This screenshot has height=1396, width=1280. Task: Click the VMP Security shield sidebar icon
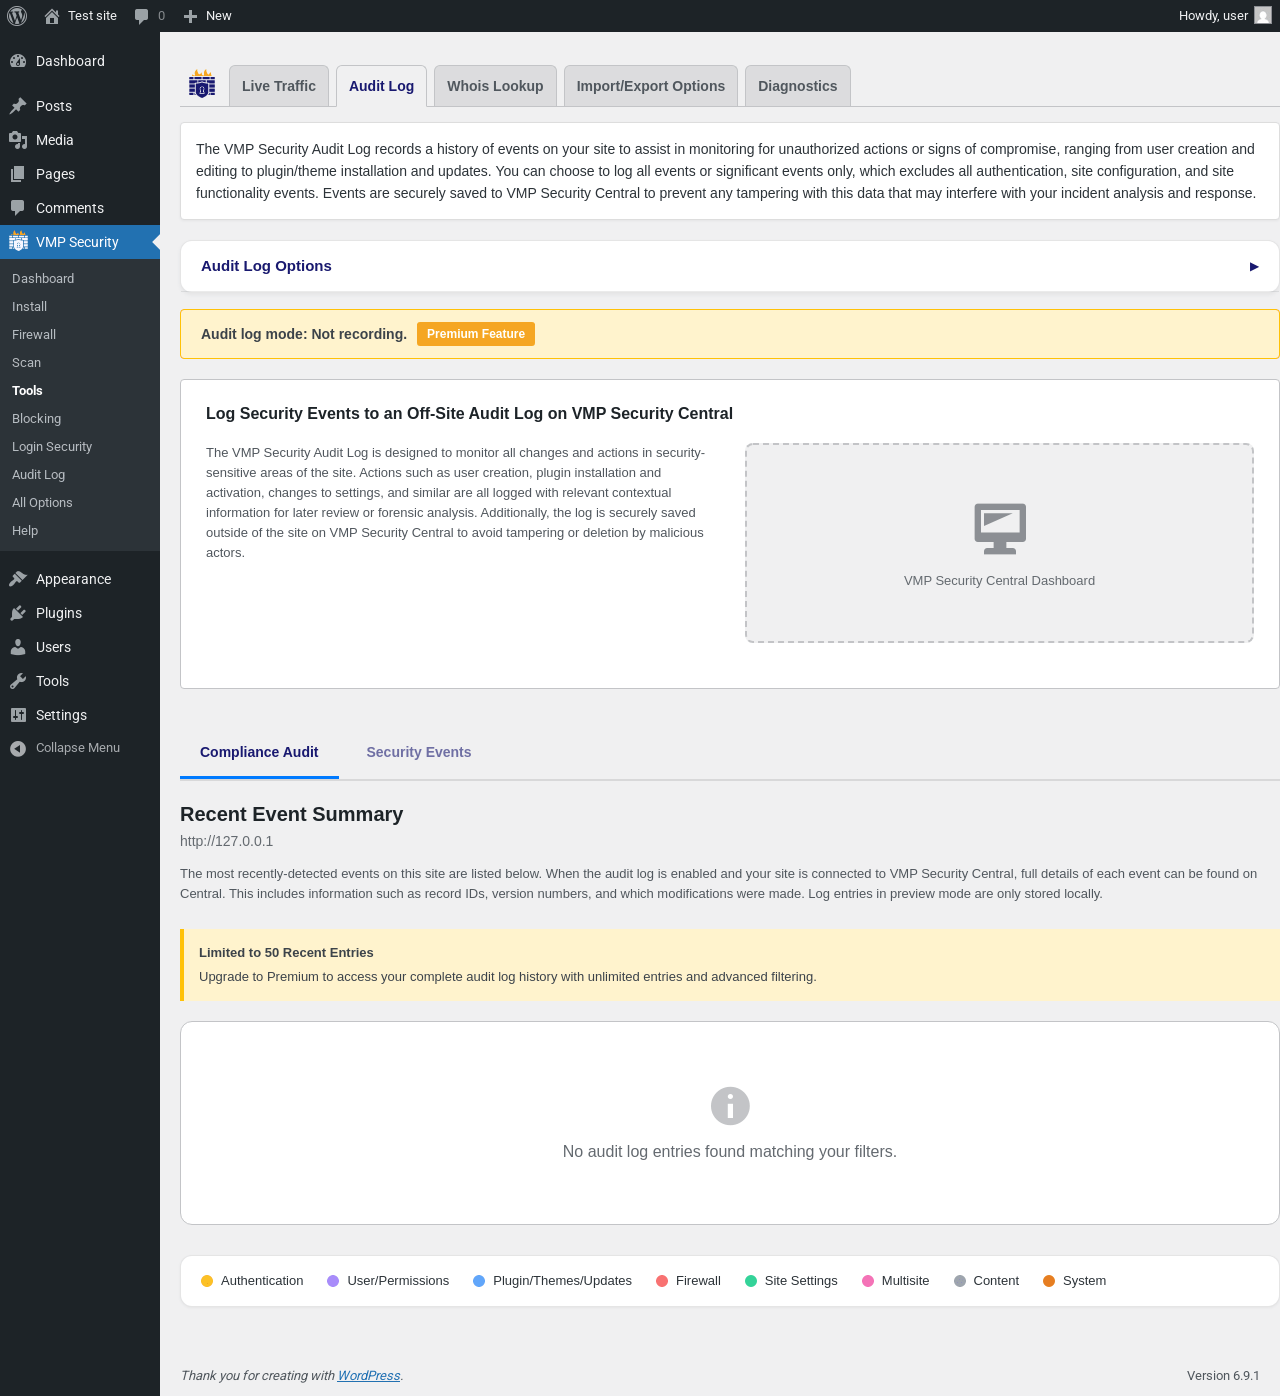(18, 241)
